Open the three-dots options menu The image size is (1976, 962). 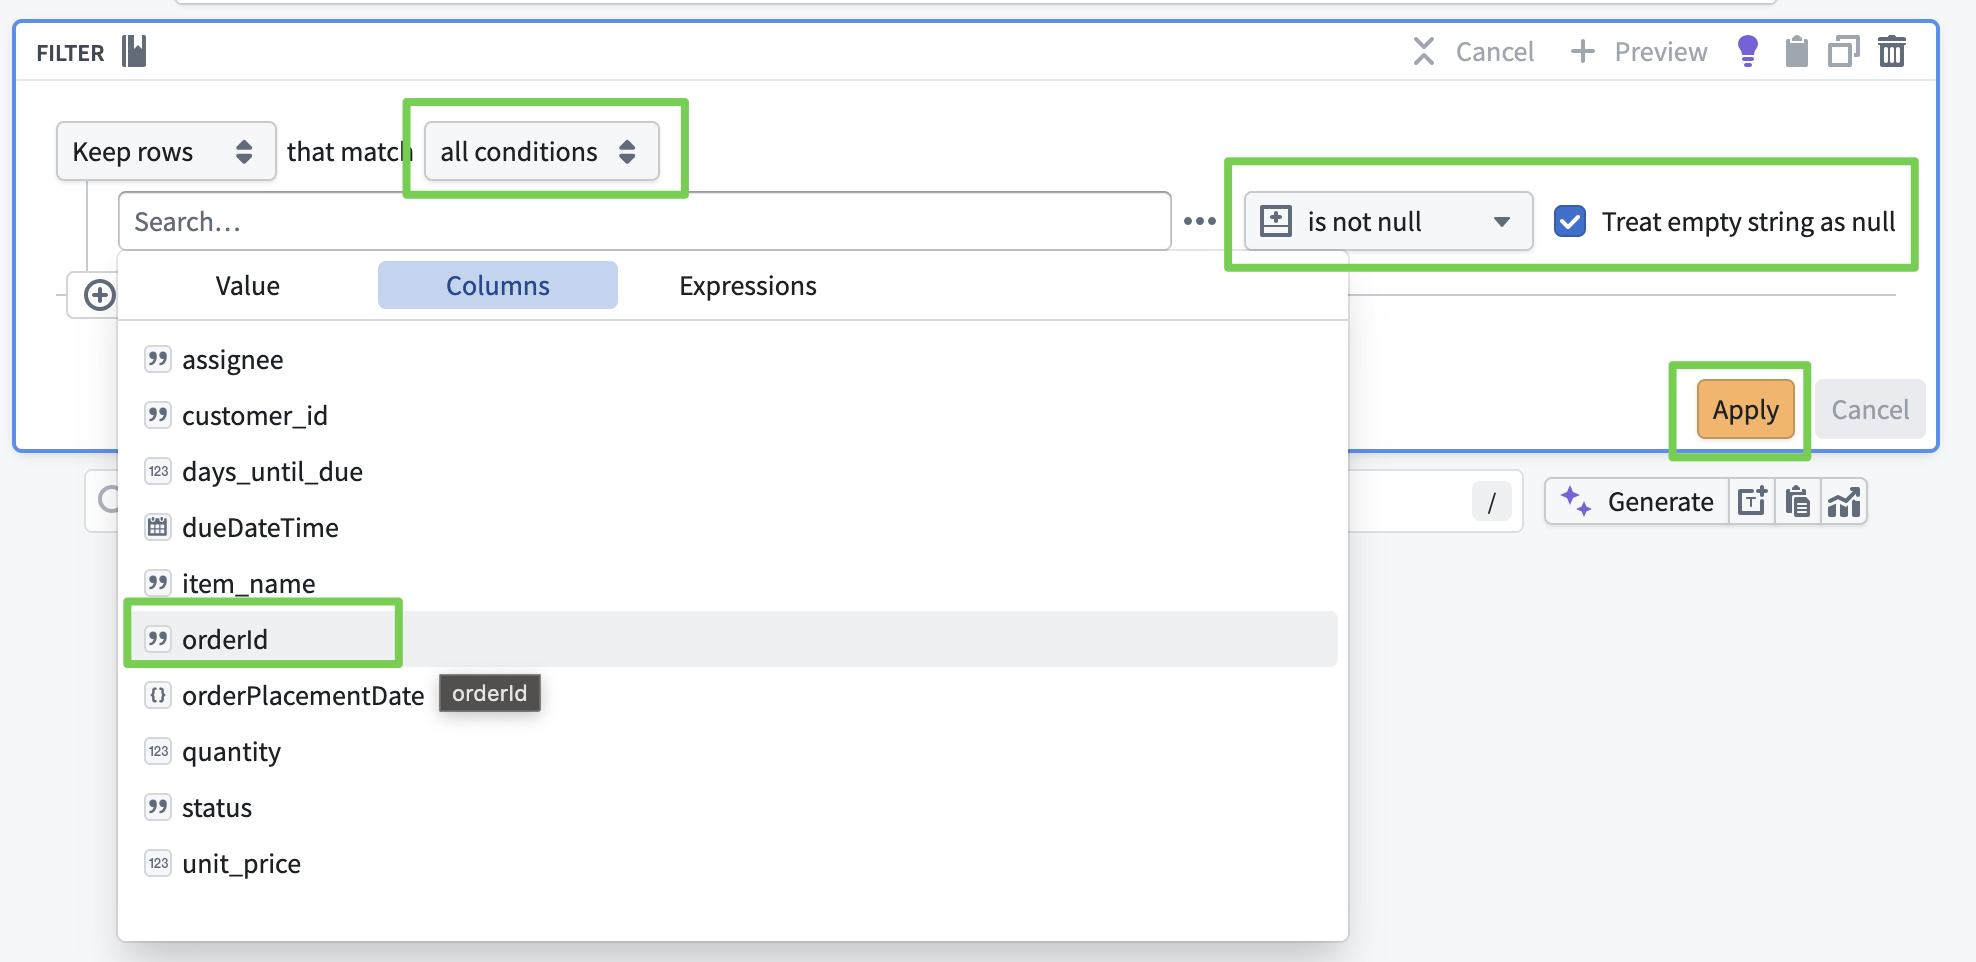(1199, 221)
